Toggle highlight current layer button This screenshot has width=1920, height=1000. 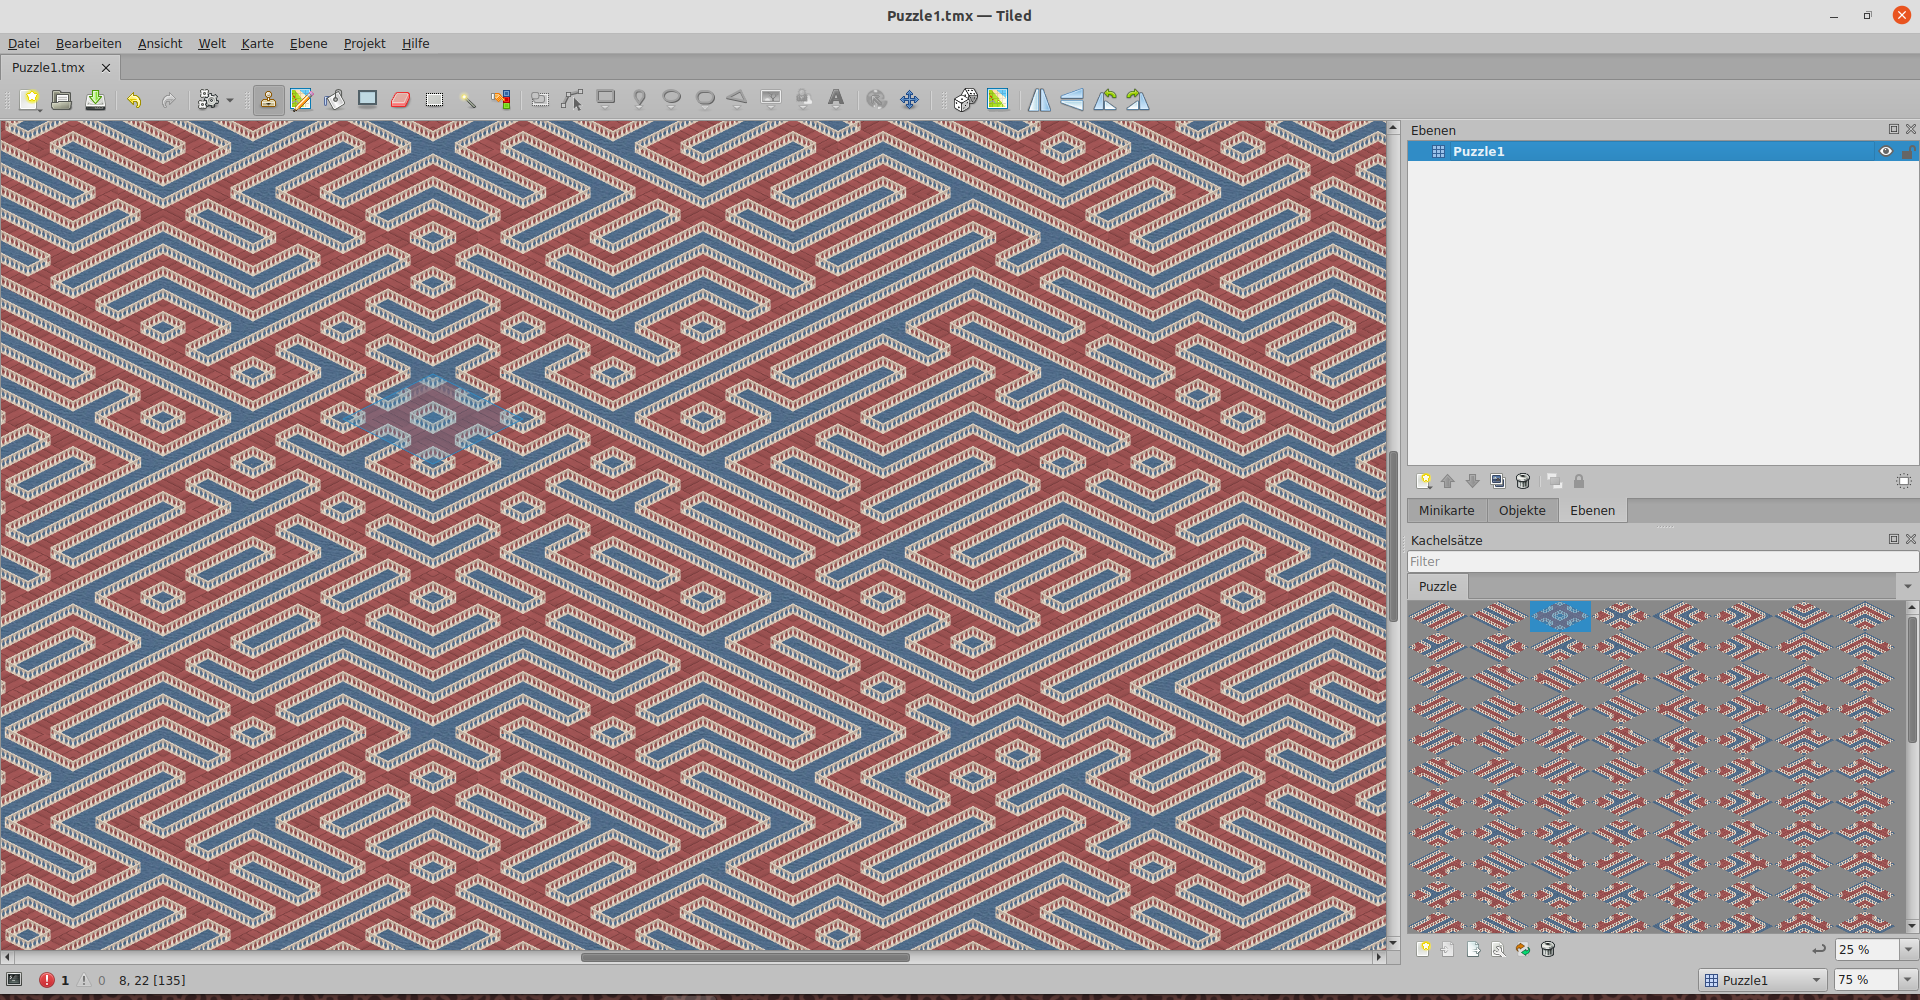pyautogui.click(x=1904, y=481)
